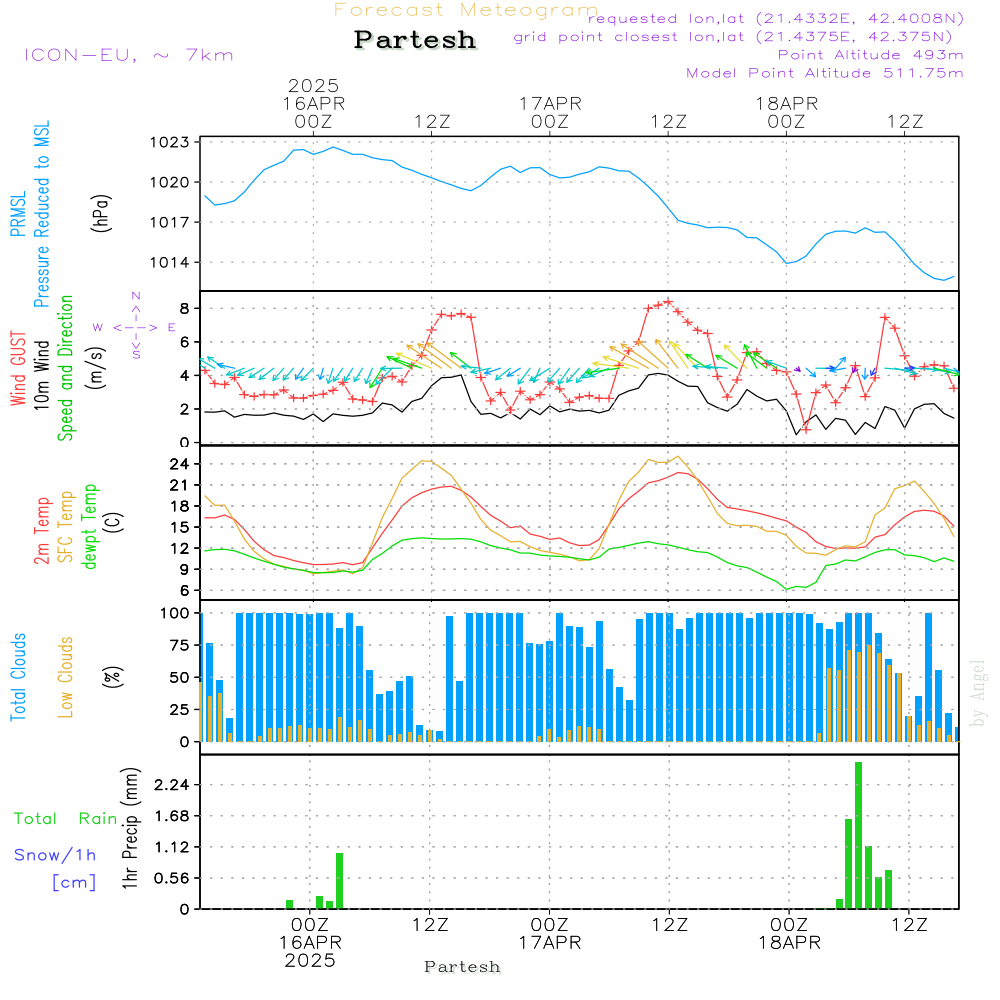
Task: Click the 1020 pressure axis value
Action: [x=170, y=182]
